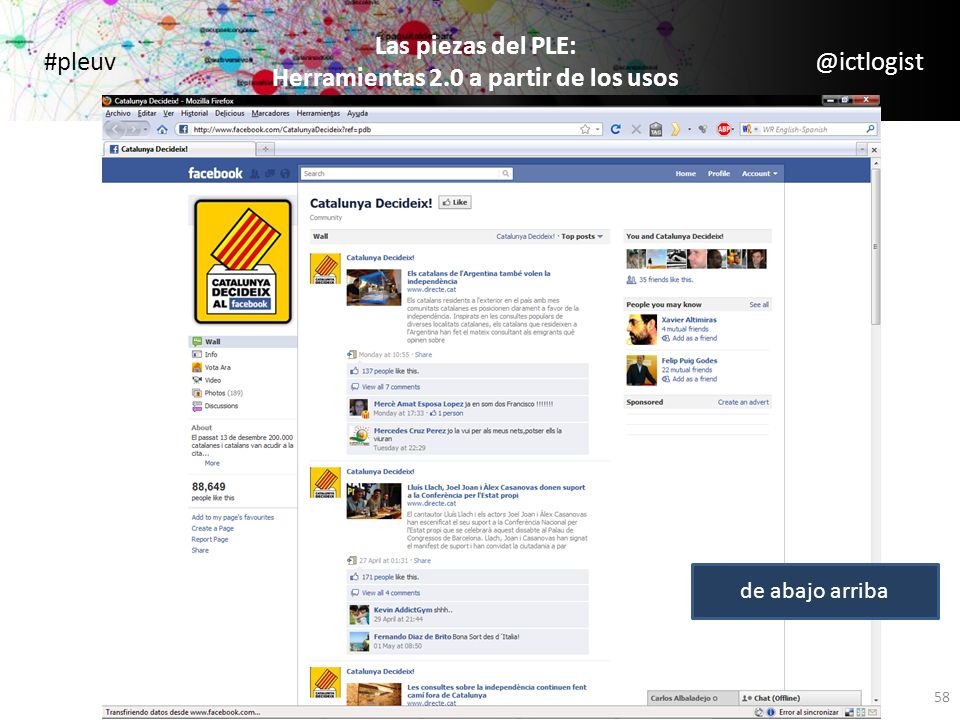960x720 pixels.
Task: Click the notifications globe icon on the Facebook bar
Action: [285, 174]
